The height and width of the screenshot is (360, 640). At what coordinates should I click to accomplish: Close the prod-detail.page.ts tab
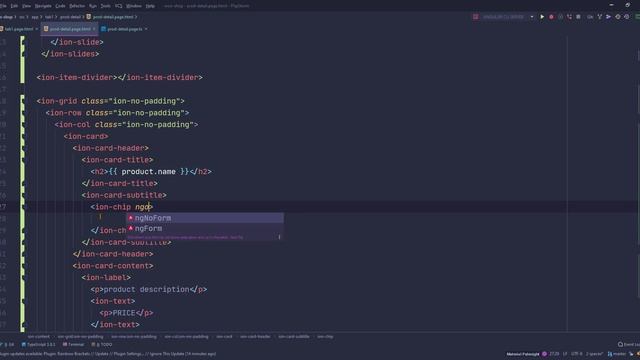[146, 29]
